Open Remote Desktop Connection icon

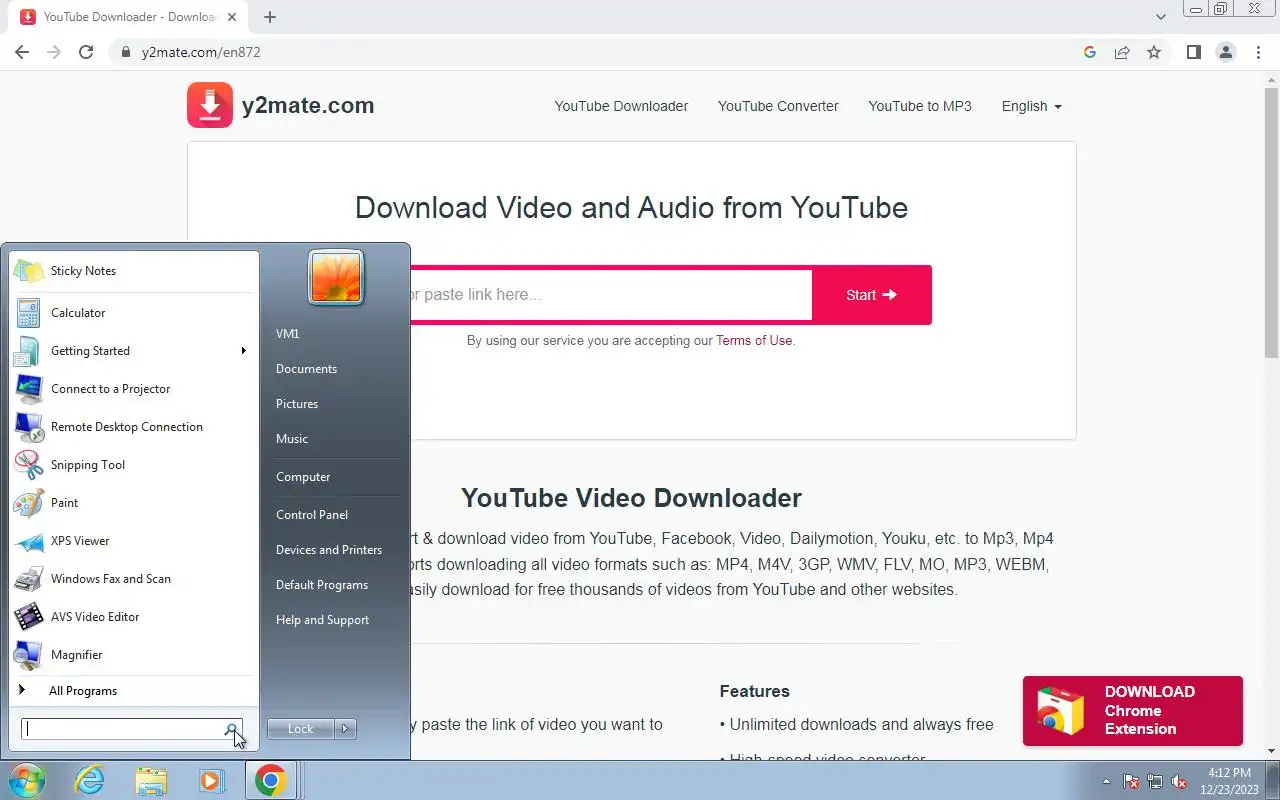pos(29,427)
